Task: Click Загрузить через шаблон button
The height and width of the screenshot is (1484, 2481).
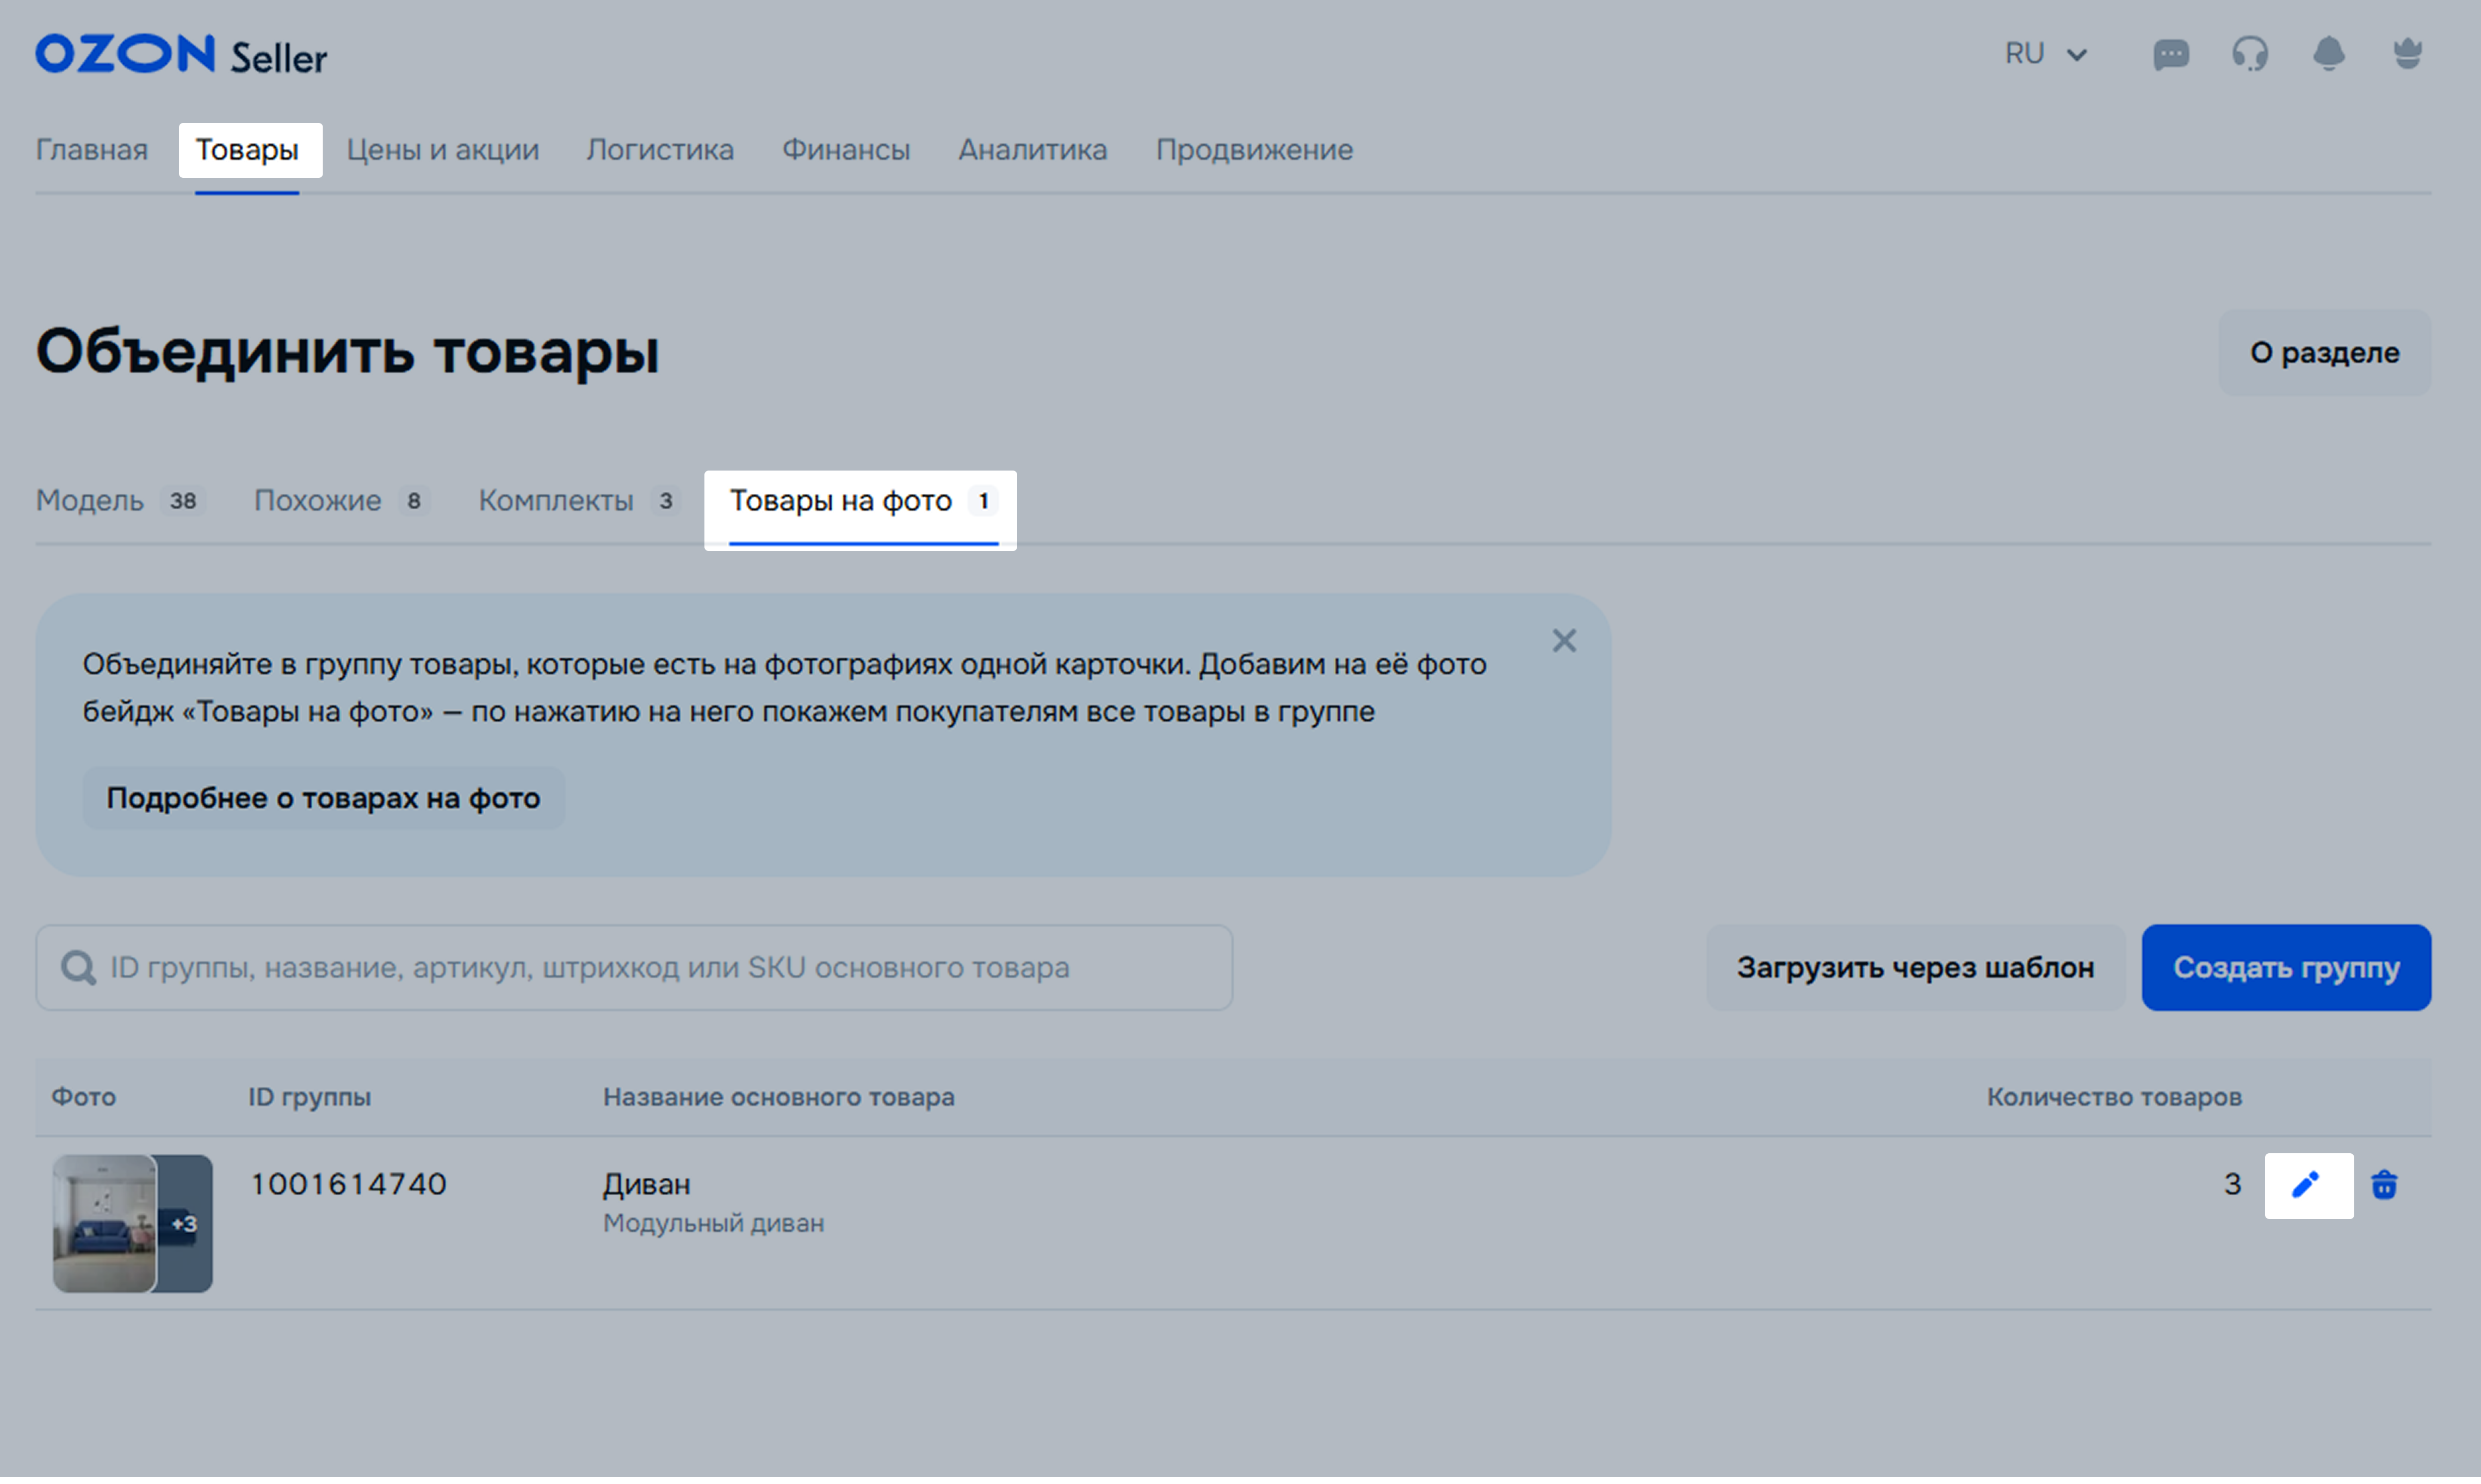Action: (1914, 968)
